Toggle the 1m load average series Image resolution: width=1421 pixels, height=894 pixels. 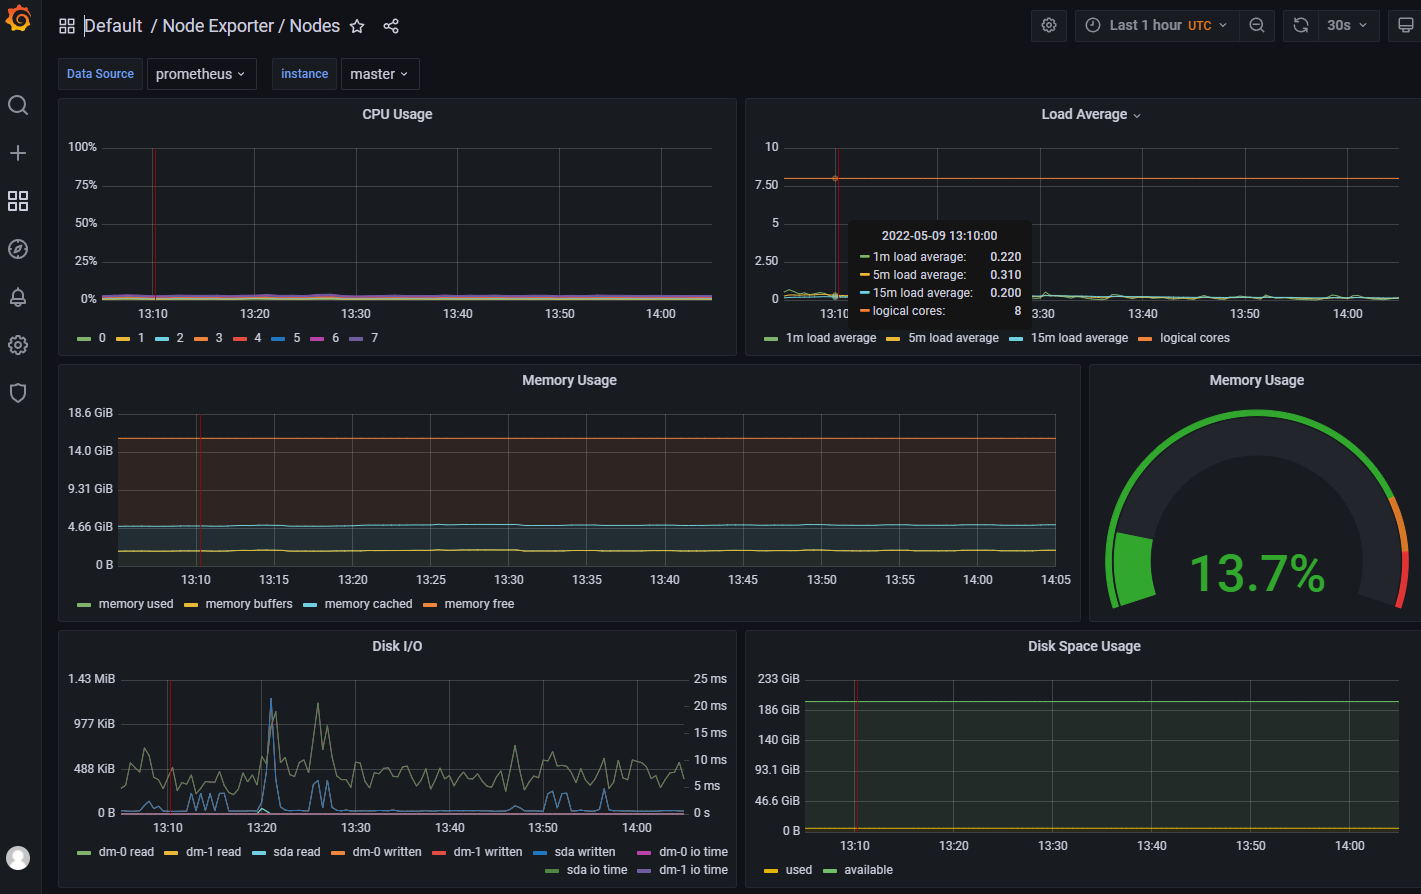click(x=831, y=338)
